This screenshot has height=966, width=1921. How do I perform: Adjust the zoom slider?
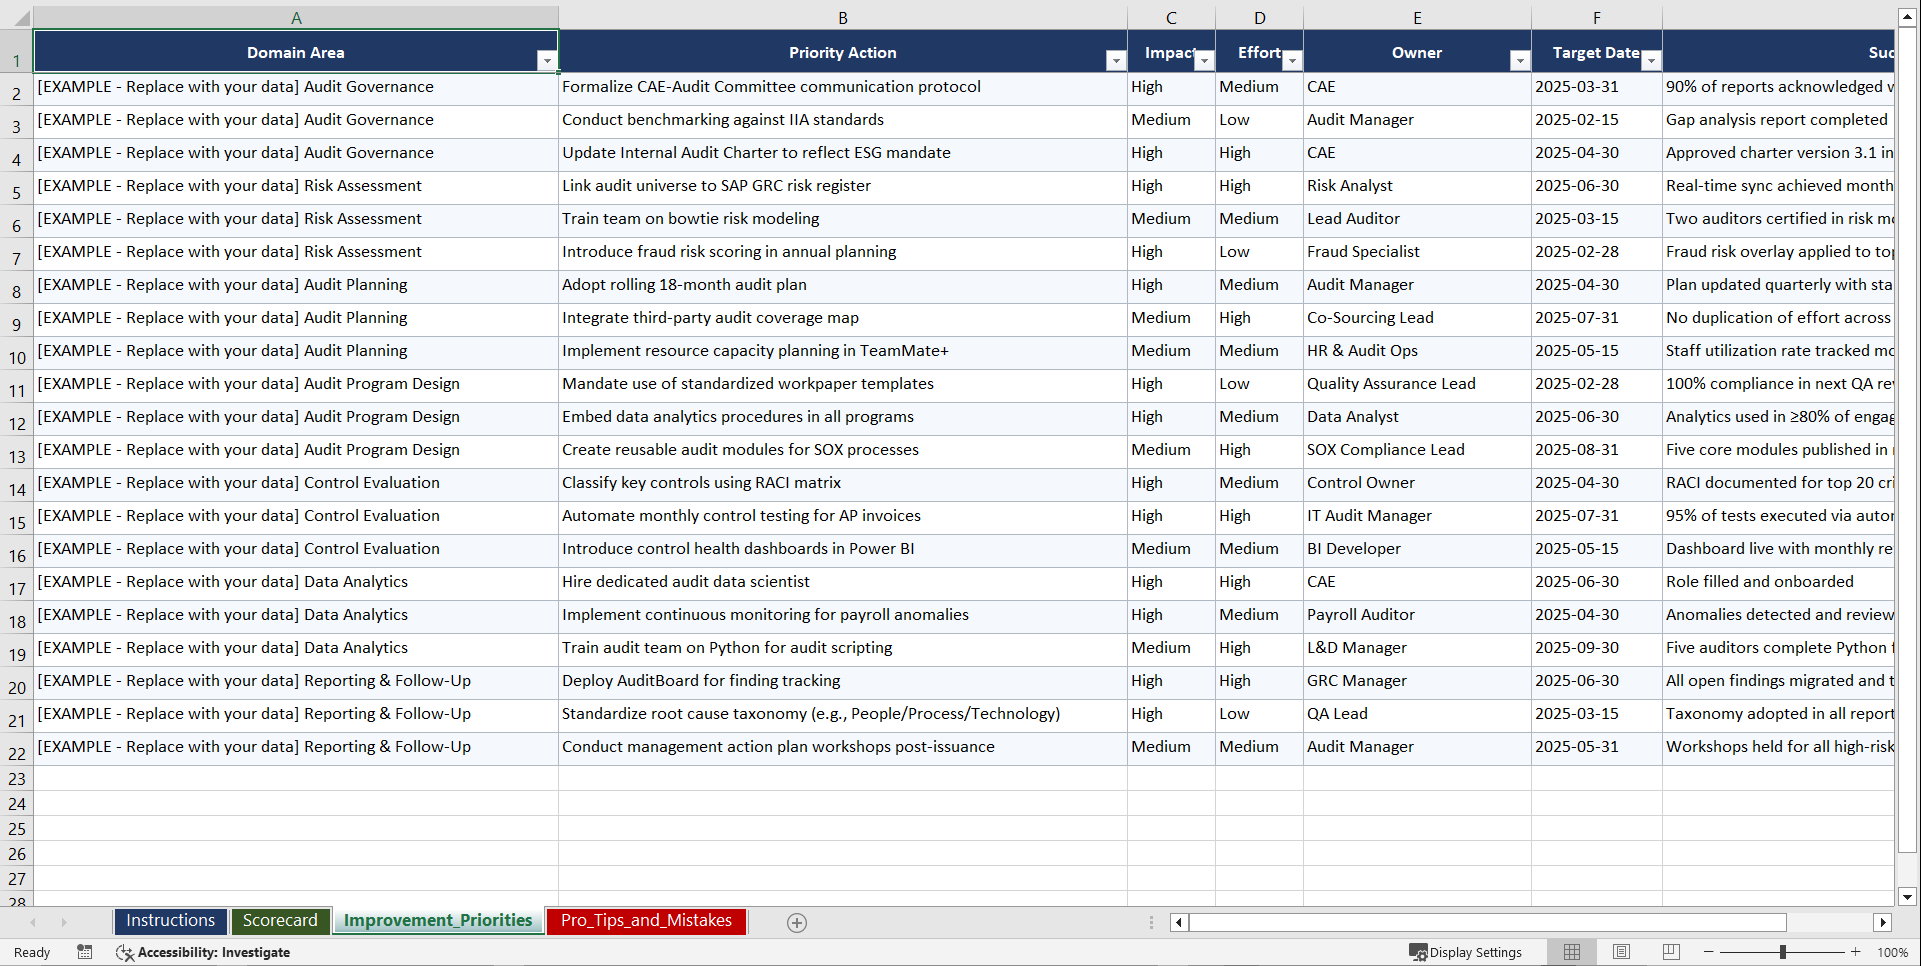click(1784, 952)
